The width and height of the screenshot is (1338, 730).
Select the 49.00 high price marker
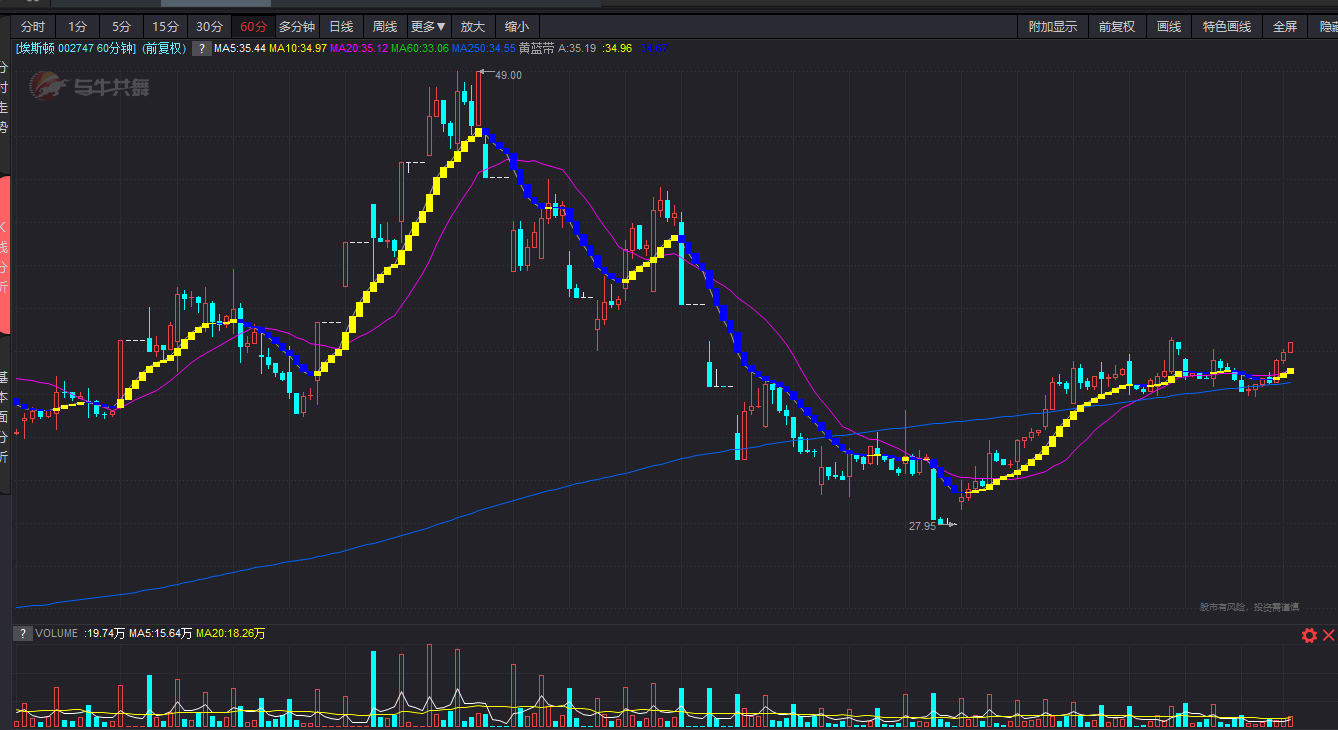coord(508,75)
